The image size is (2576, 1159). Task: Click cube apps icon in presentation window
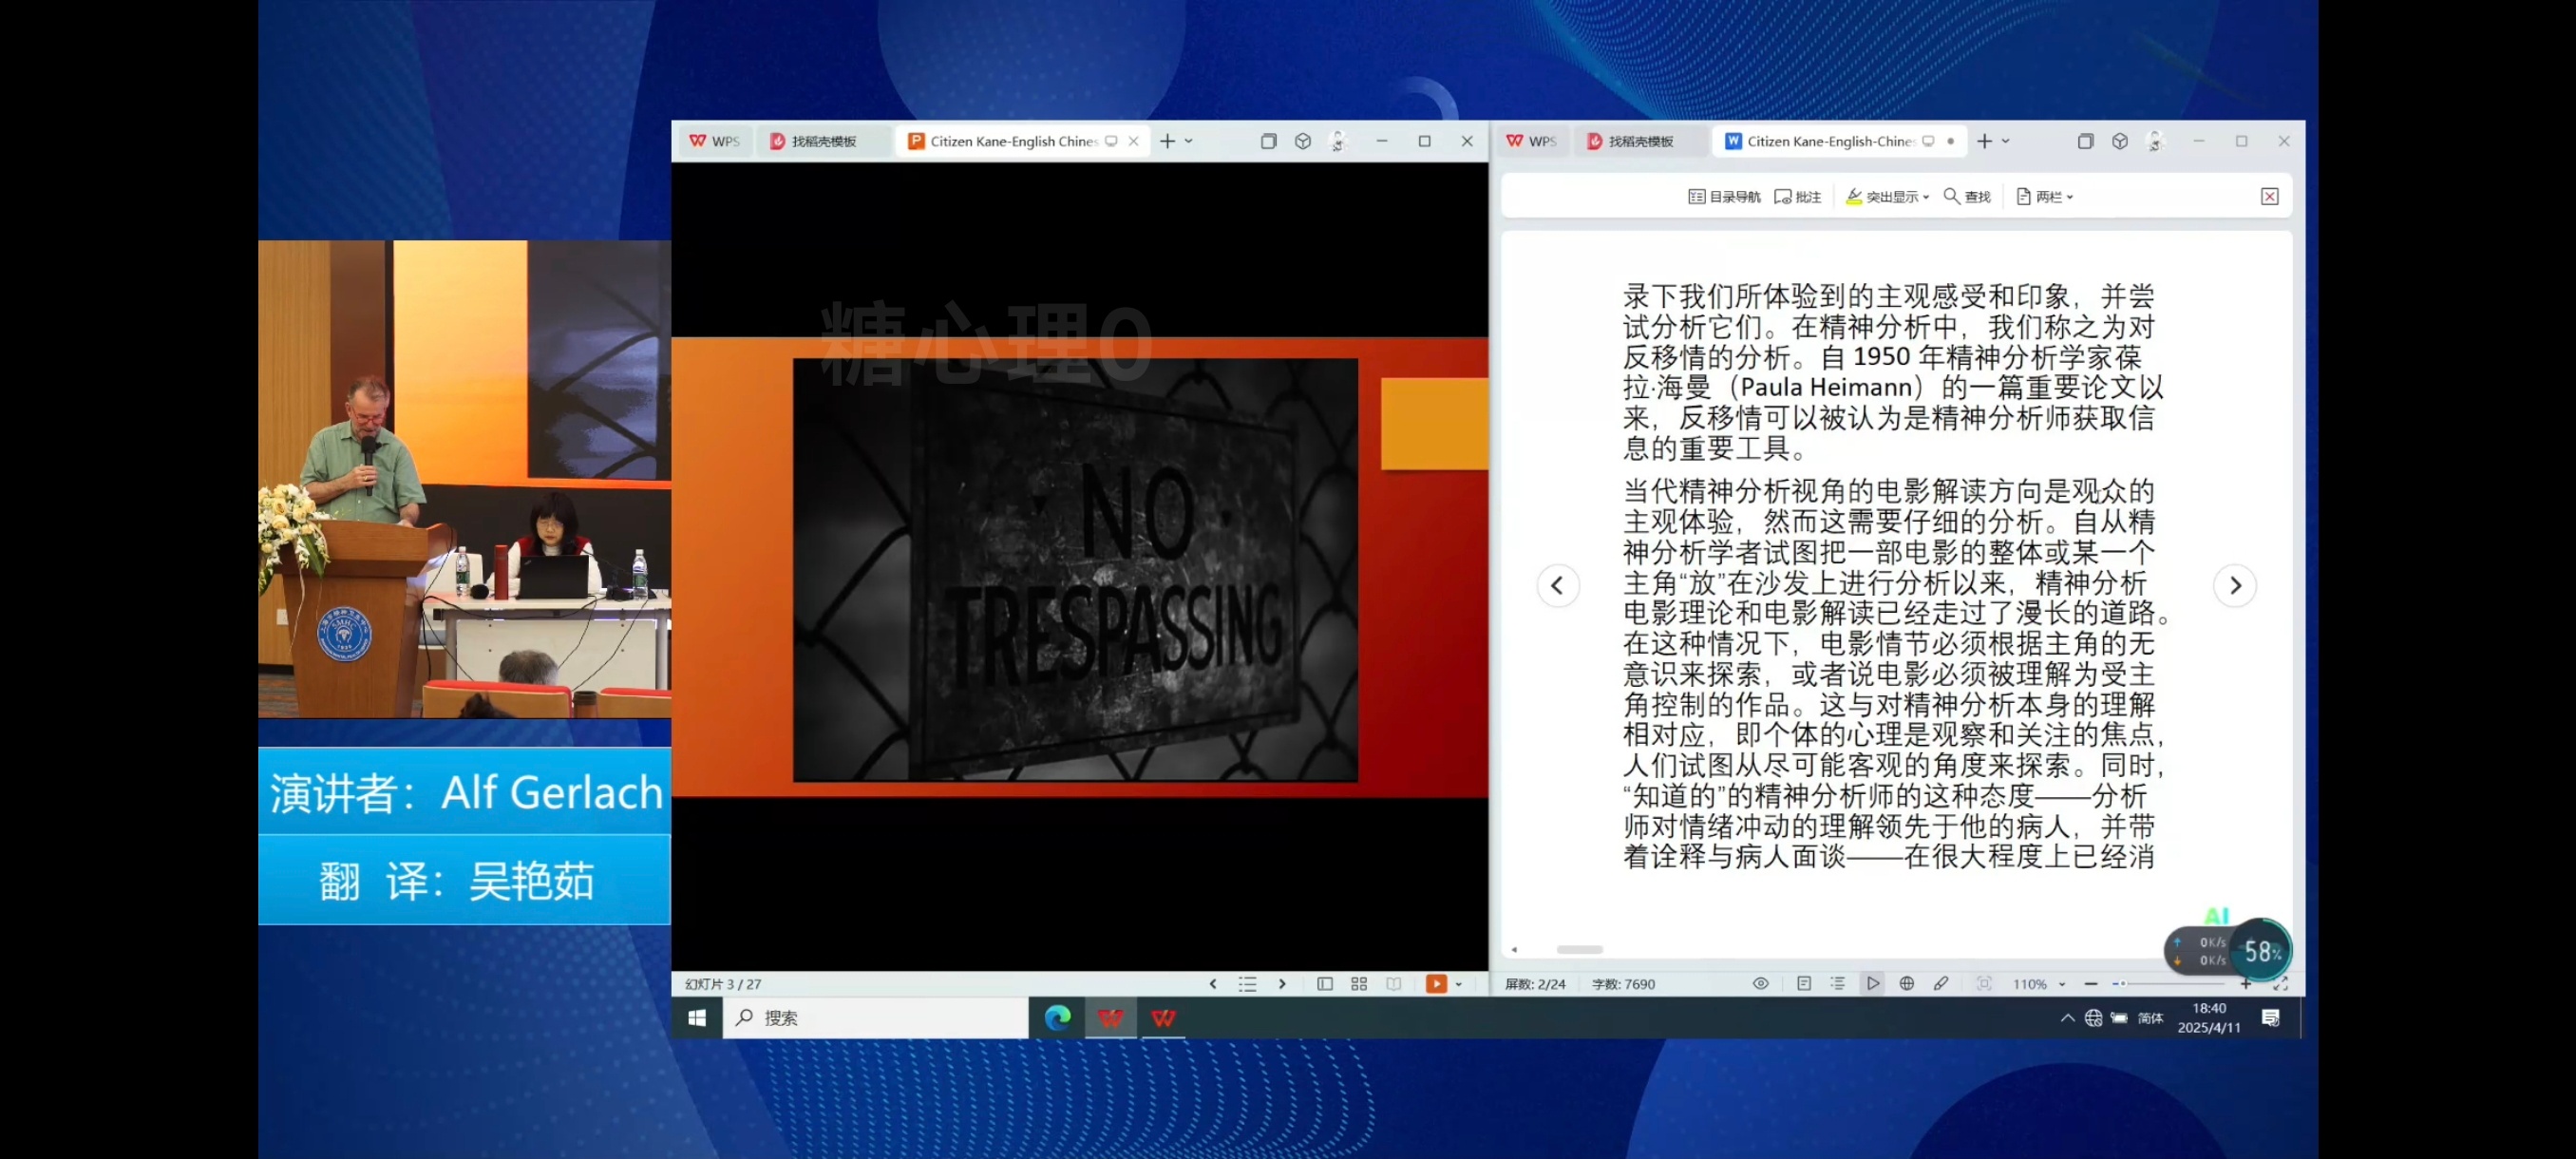pos(1302,141)
